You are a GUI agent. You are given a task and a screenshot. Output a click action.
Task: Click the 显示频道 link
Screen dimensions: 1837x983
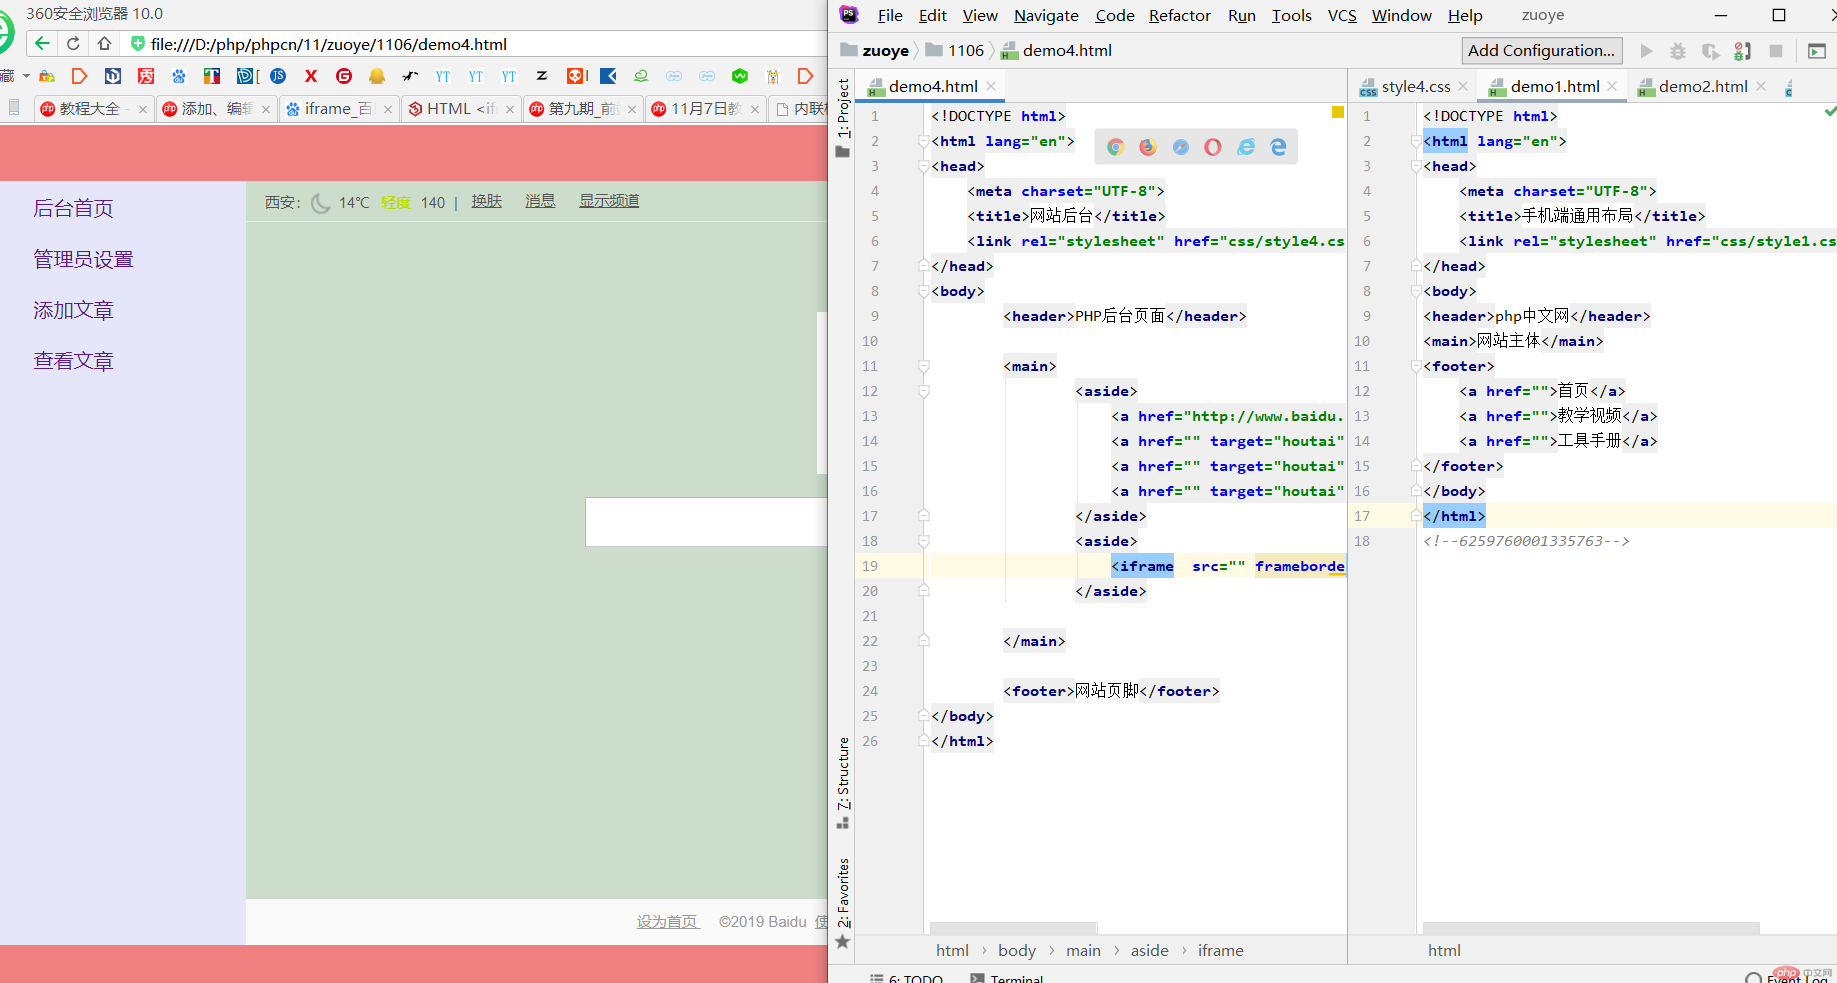pos(609,201)
